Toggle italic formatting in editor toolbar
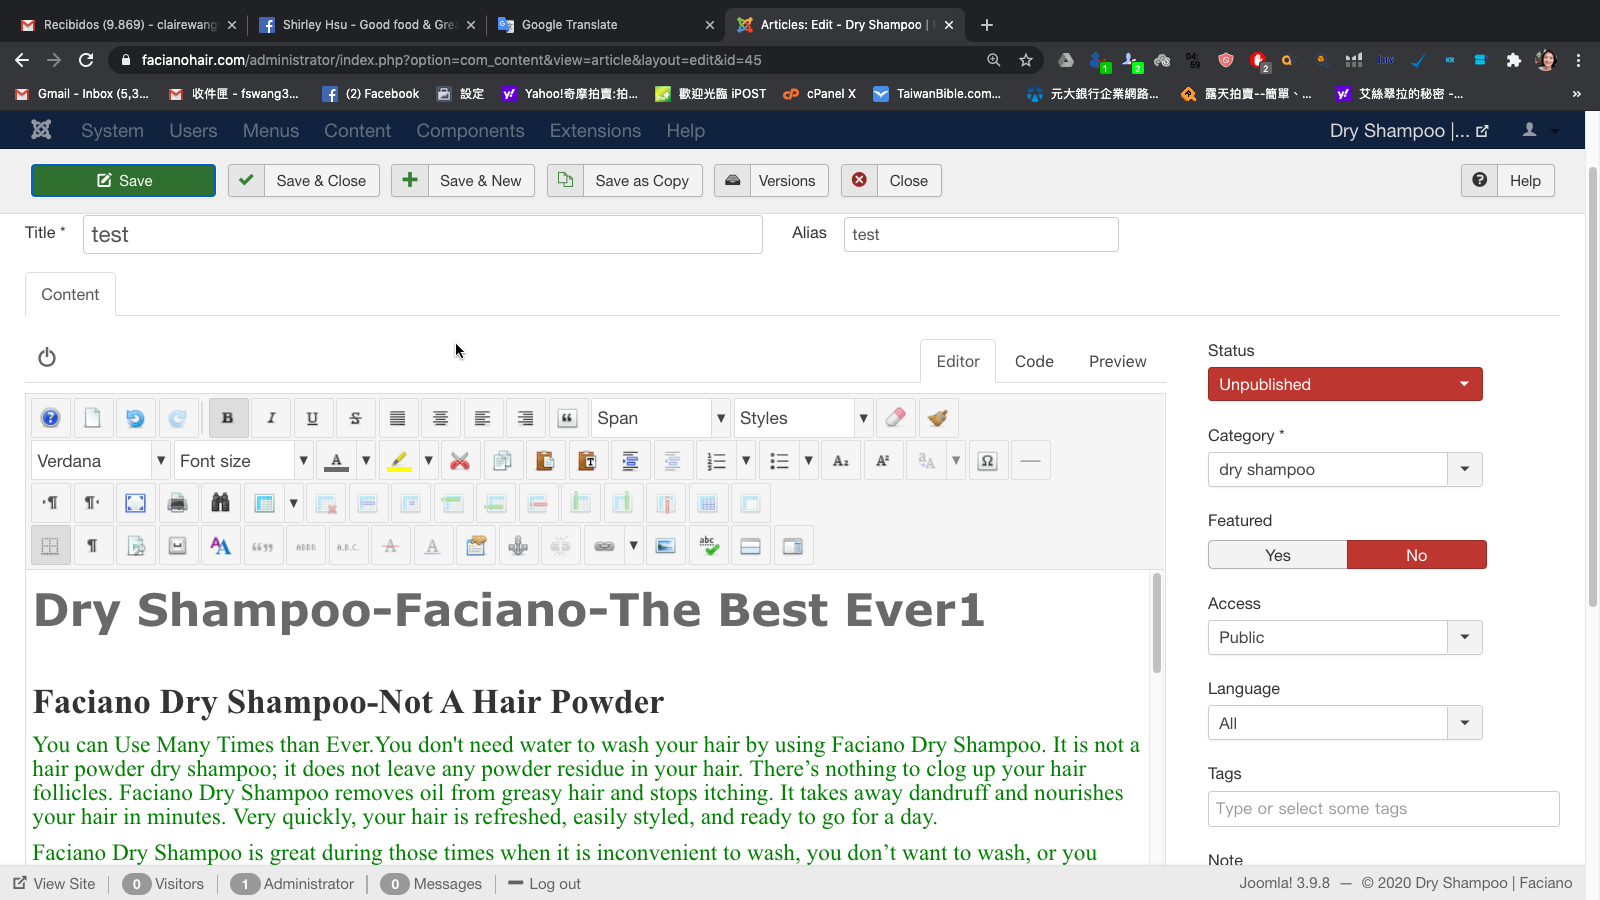 (270, 418)
